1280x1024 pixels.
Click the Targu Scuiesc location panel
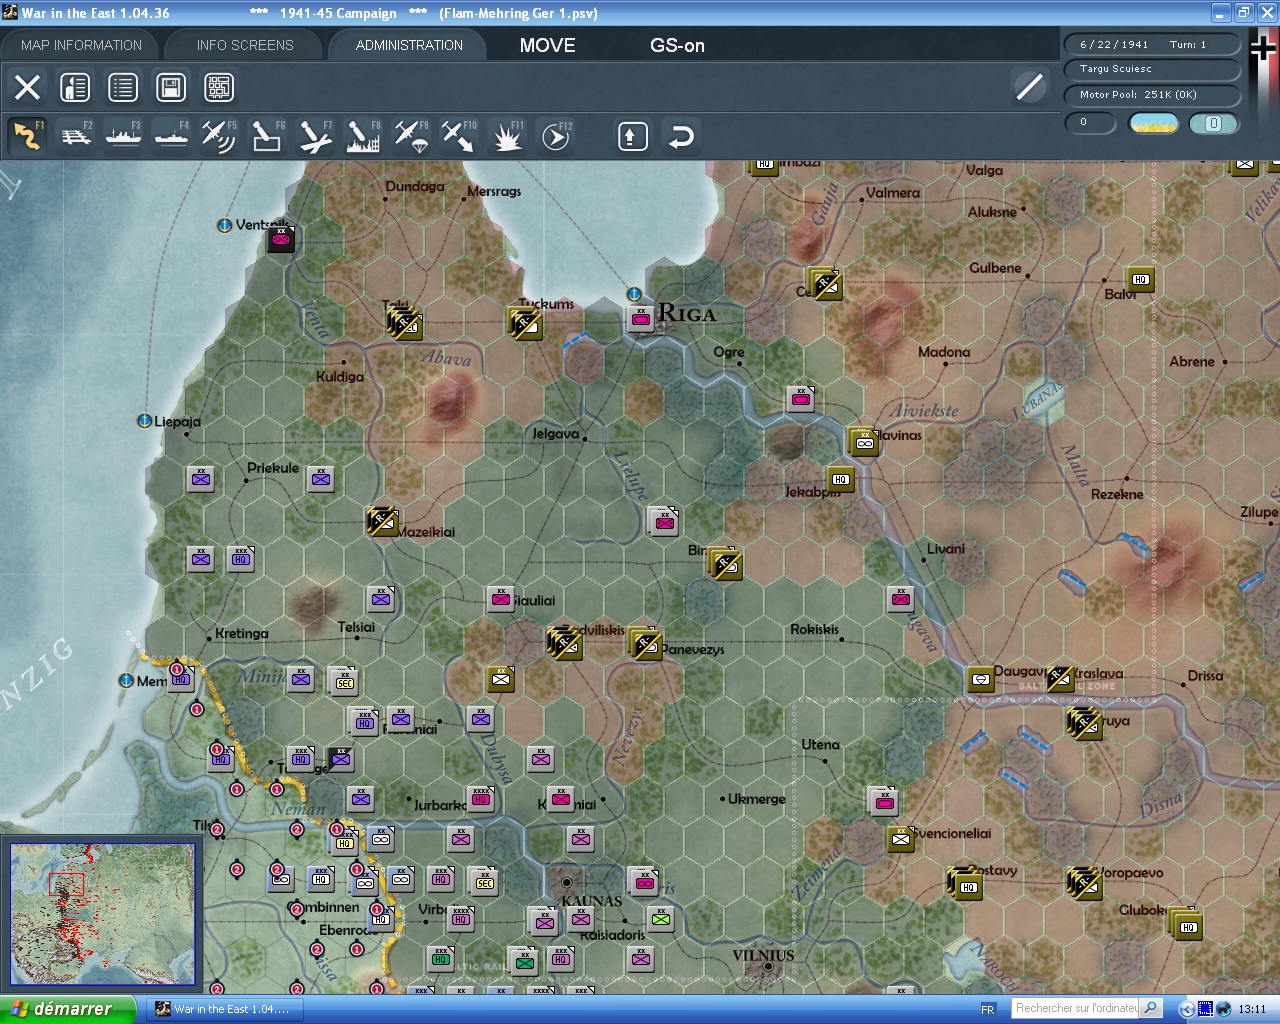1151,69
